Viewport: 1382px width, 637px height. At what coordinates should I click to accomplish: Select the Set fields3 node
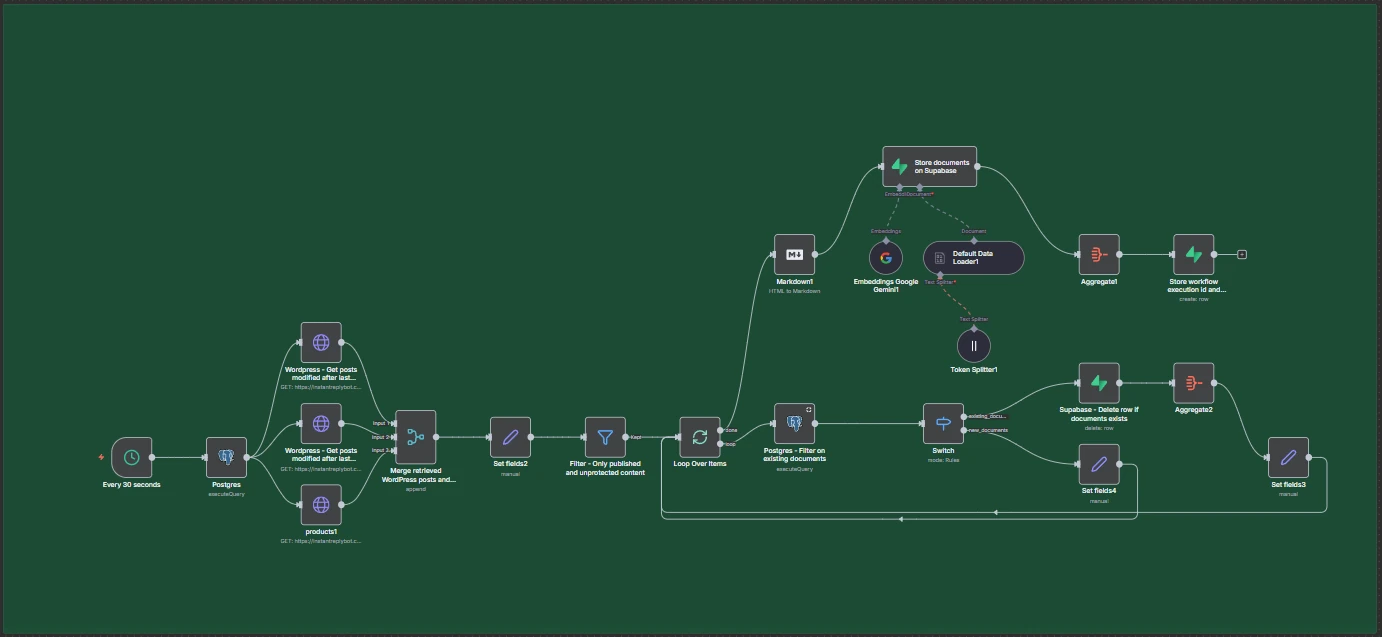1288,458
